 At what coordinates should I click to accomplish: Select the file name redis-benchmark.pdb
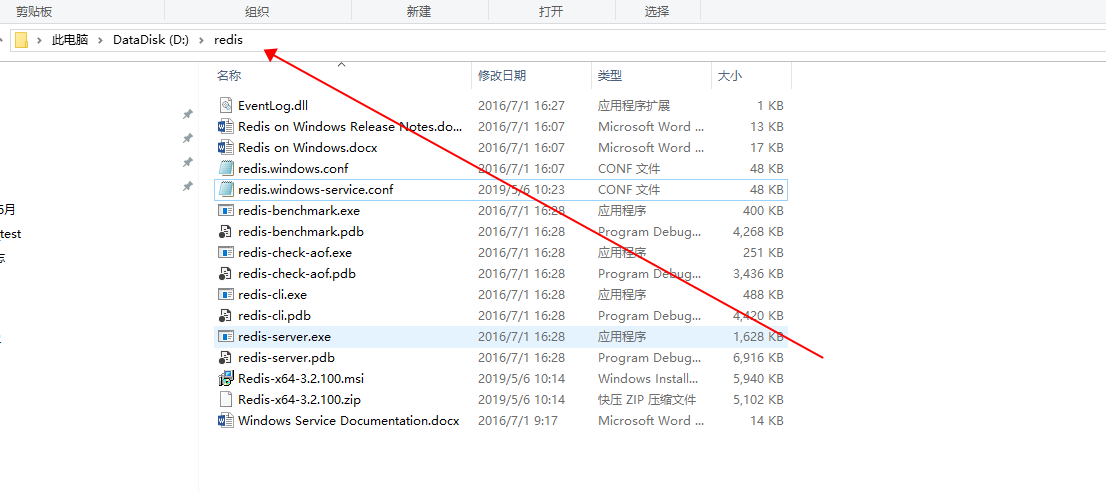(300, 231)
